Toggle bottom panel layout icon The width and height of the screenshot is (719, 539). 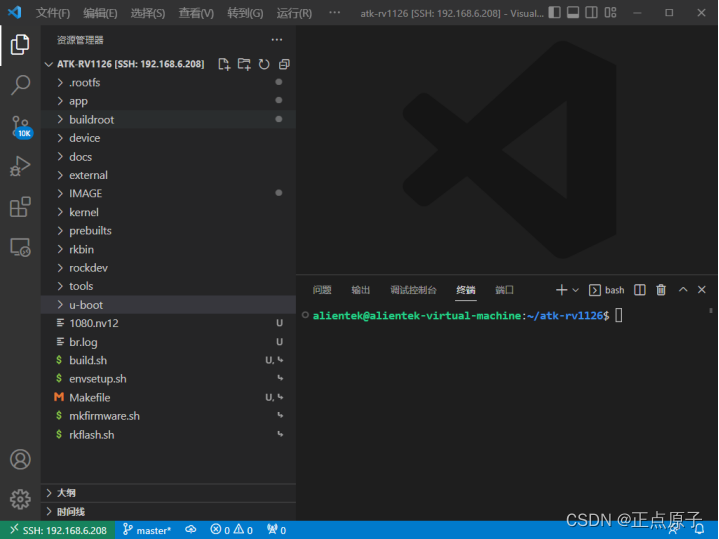[573, 12]
